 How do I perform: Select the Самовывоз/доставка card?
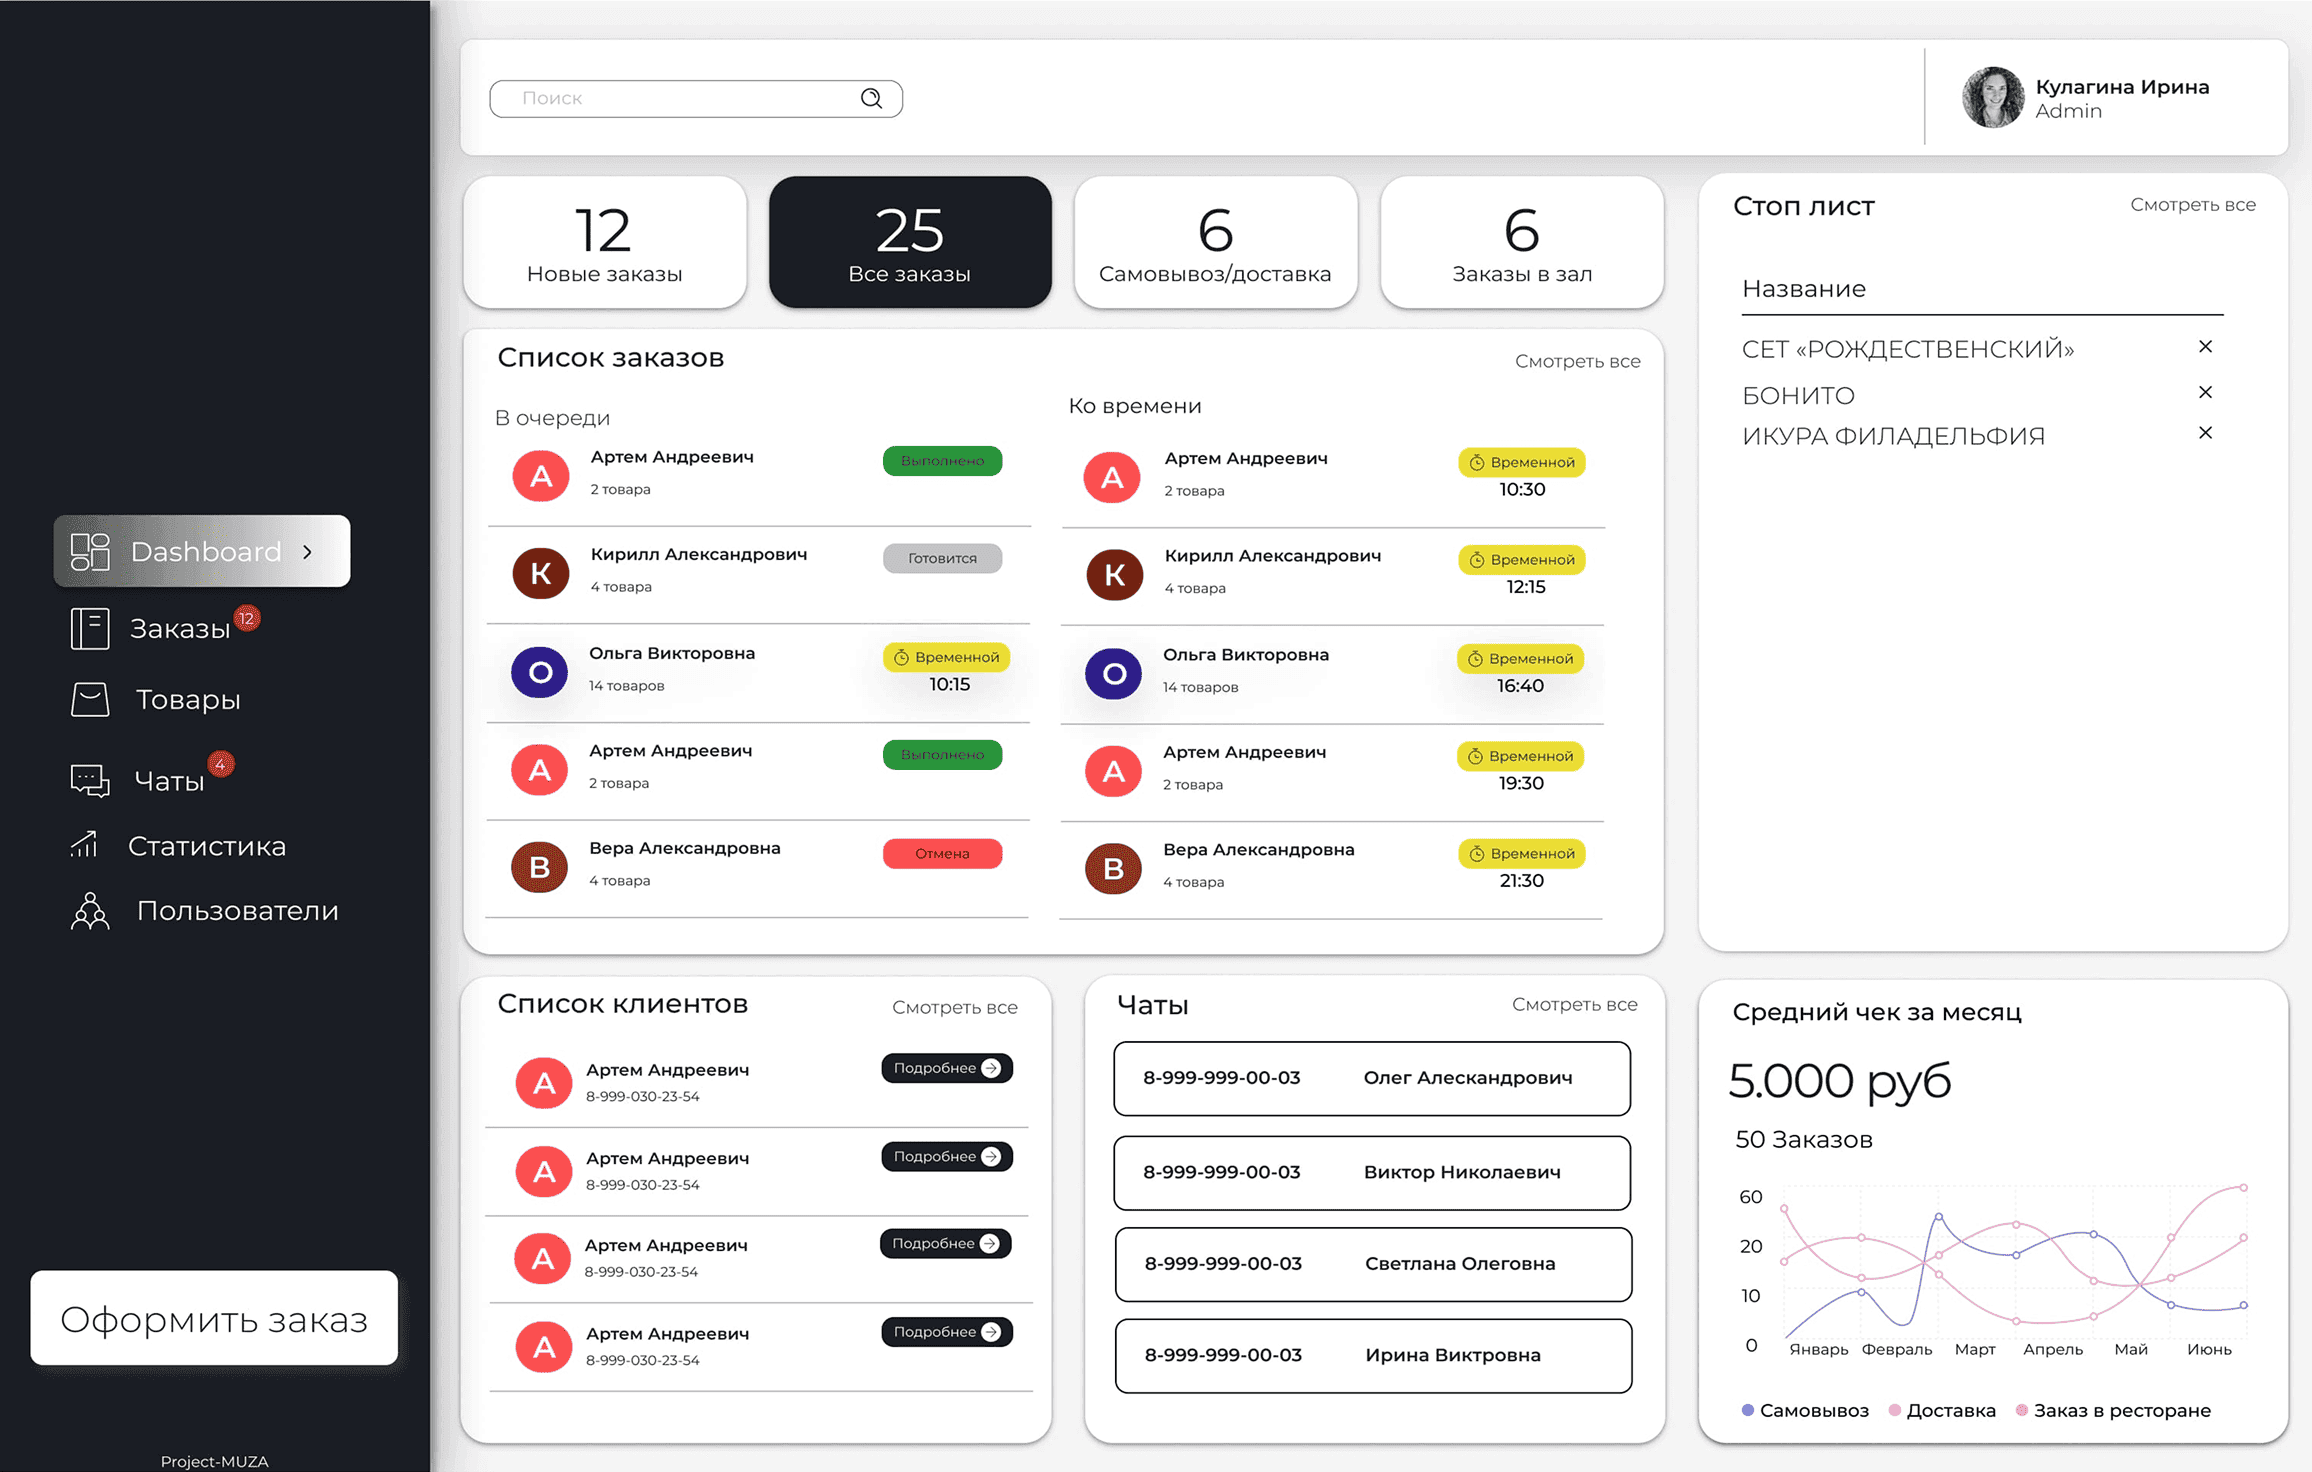(1215, 243)
